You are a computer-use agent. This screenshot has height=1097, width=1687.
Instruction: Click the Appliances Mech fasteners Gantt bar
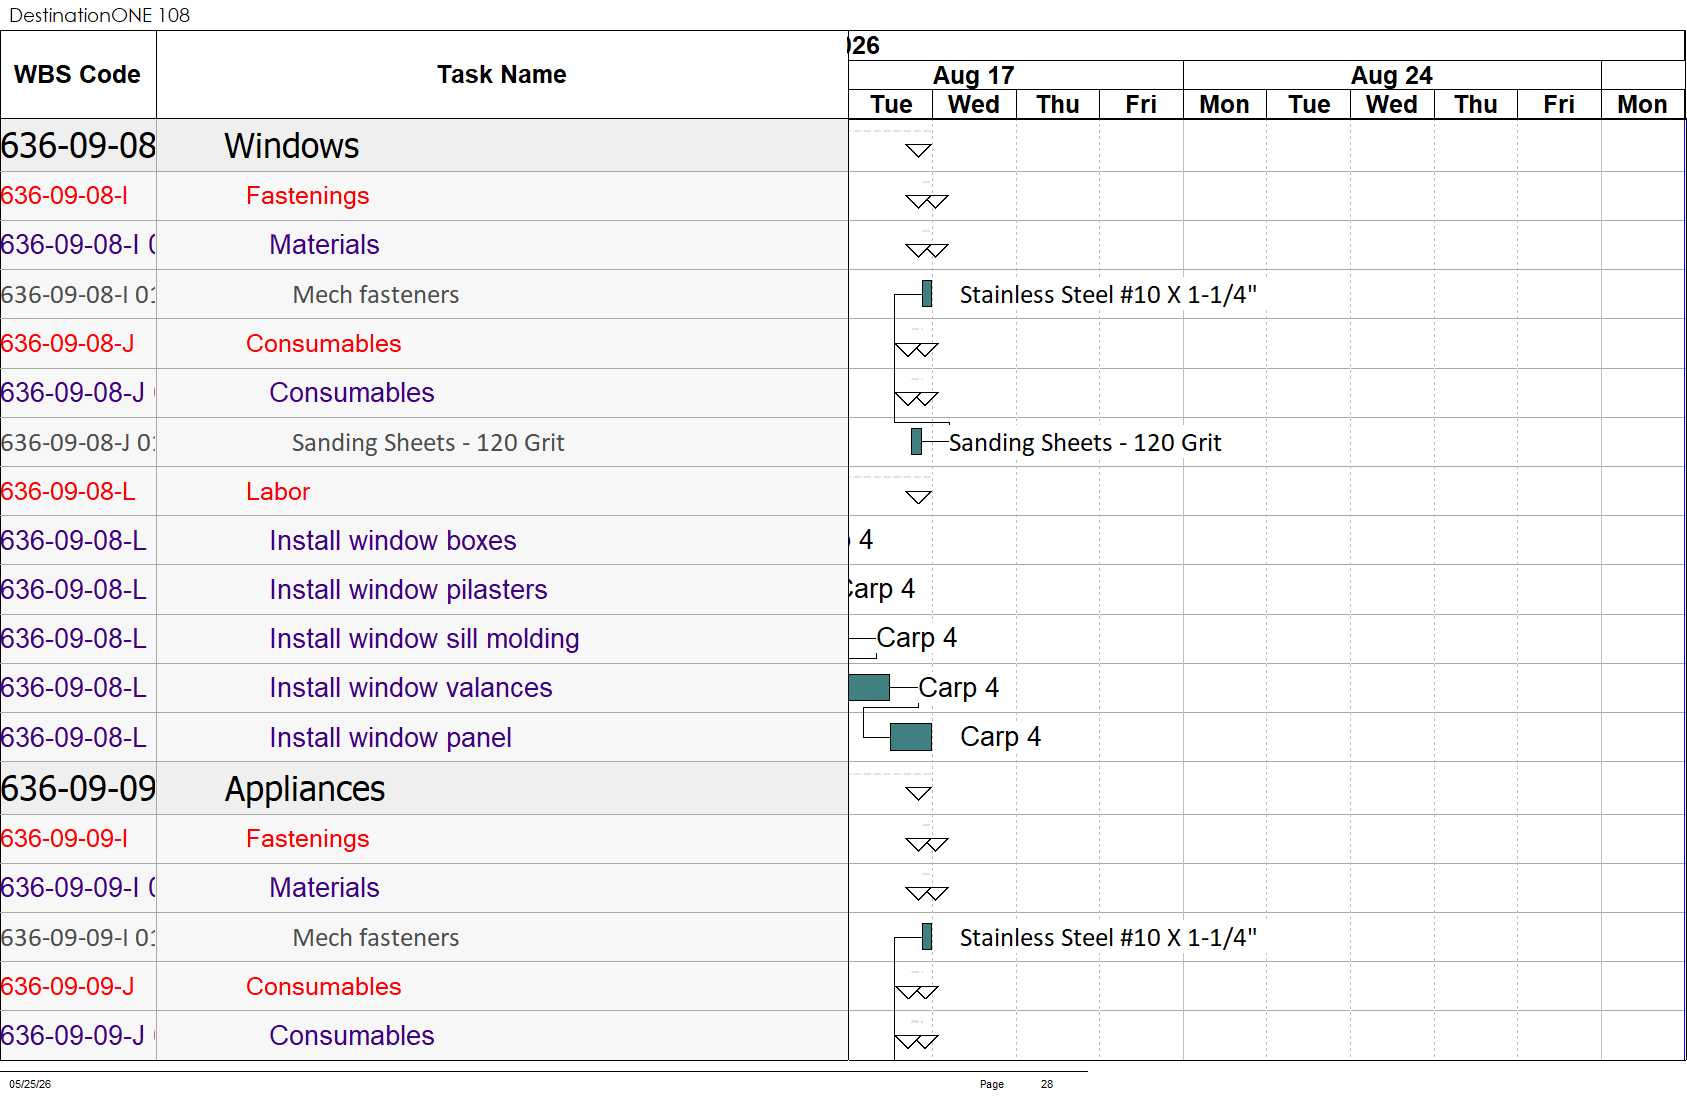[x=927, y=937]
